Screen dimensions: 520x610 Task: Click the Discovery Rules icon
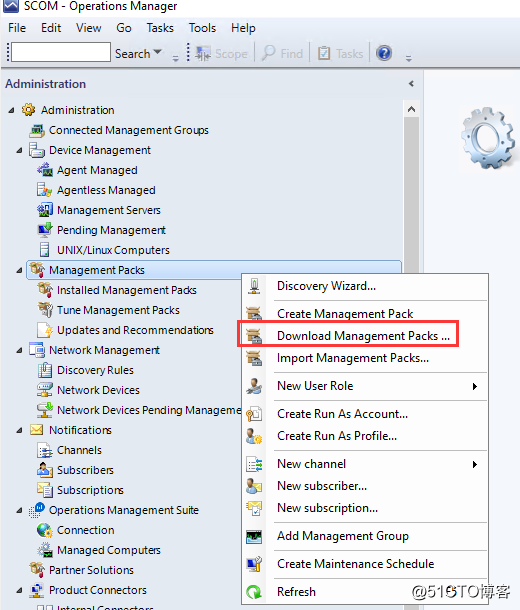click(x=45, y=370)
